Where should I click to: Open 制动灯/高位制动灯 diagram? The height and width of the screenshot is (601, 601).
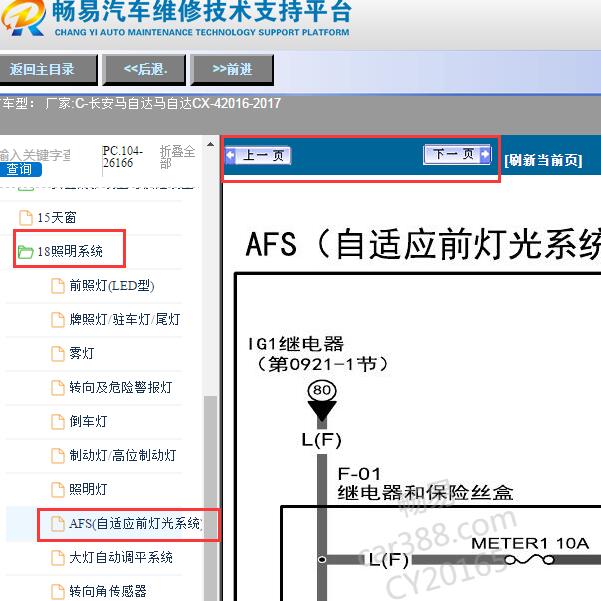click(x=123, y=455)
